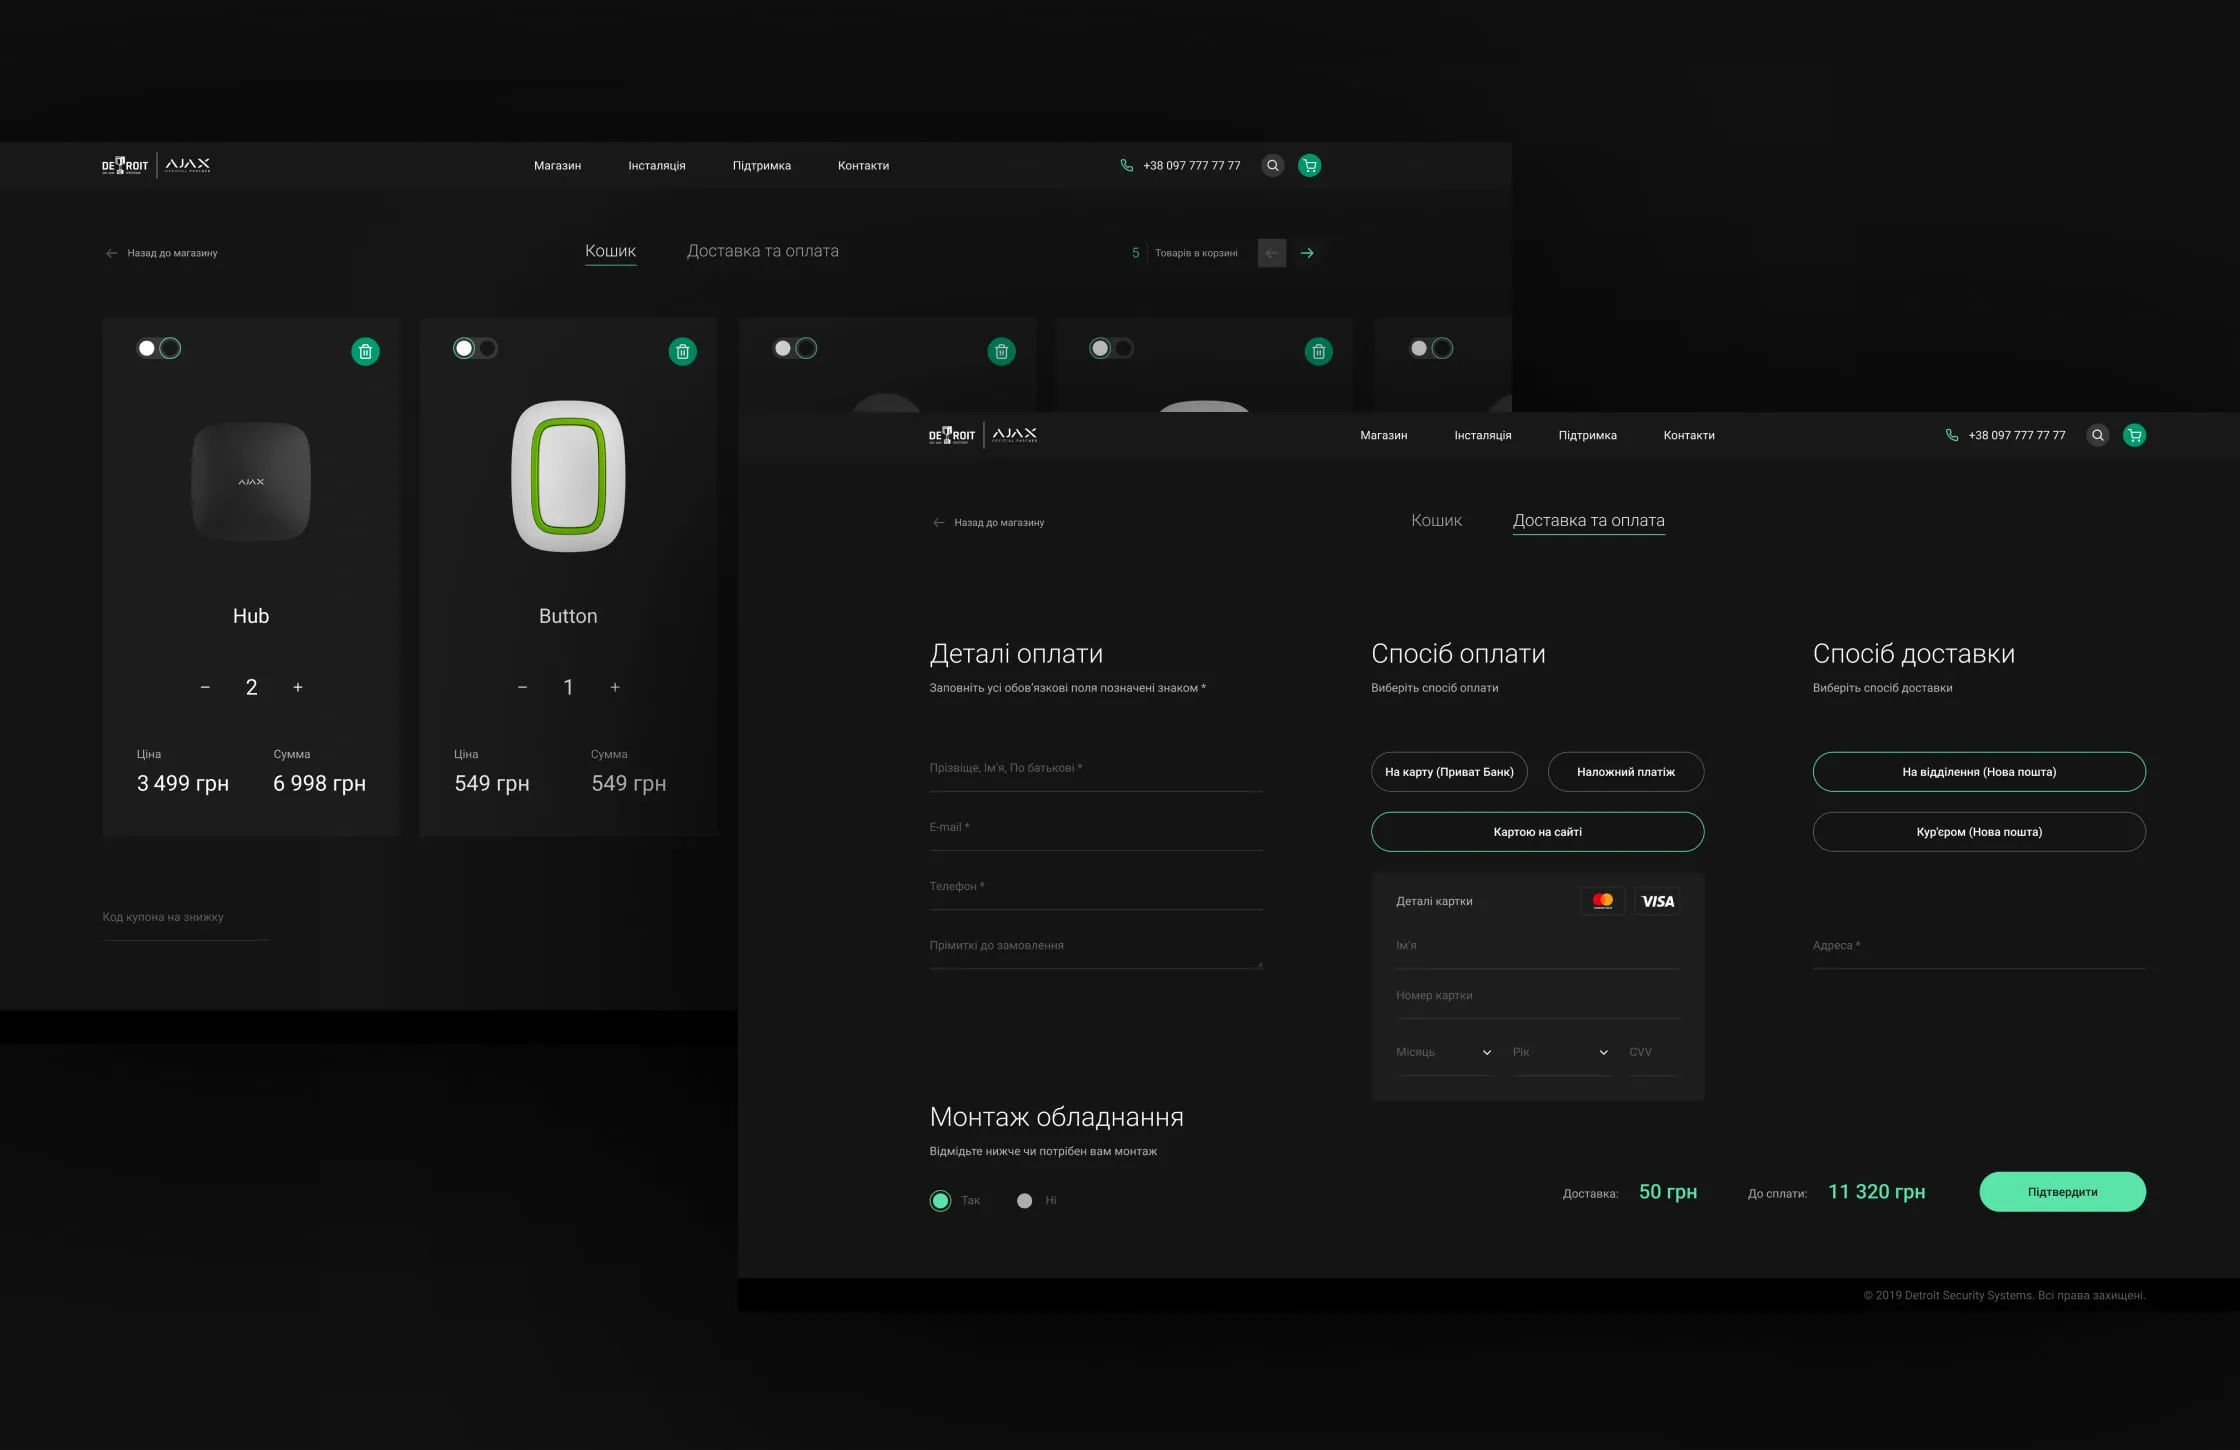Click Назад до магазину link on delivery page
The width and height of the screenshot is (2240, 1450).
[x=988, y=523]
